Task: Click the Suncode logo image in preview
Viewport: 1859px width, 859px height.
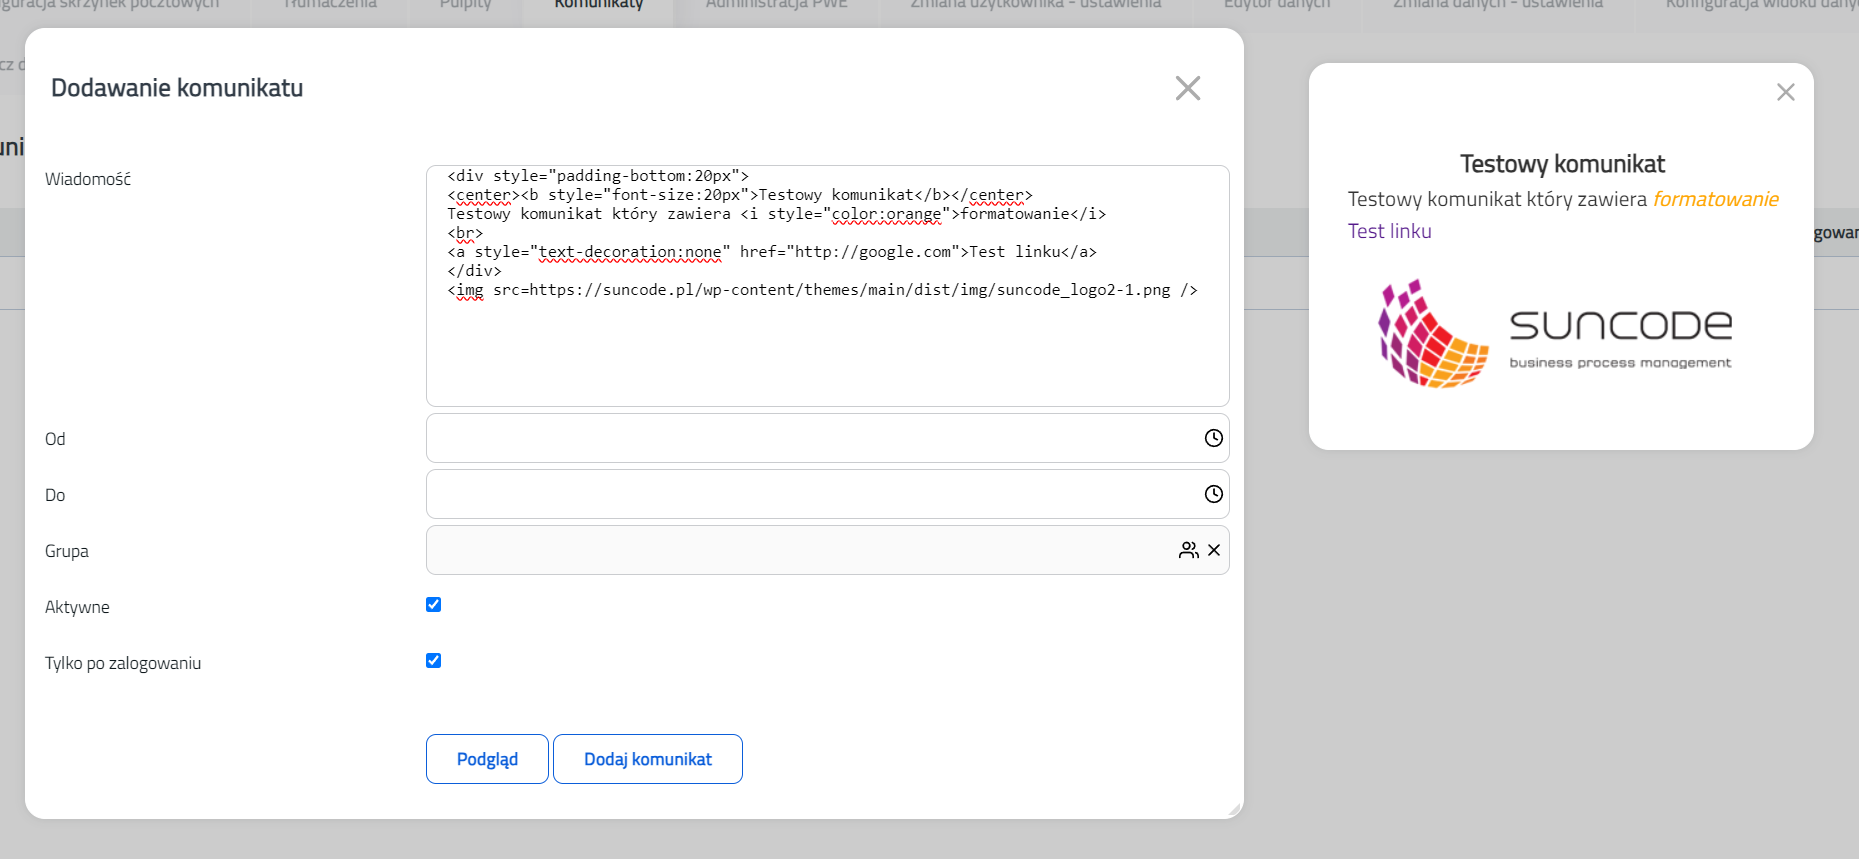Action: 1554,334
